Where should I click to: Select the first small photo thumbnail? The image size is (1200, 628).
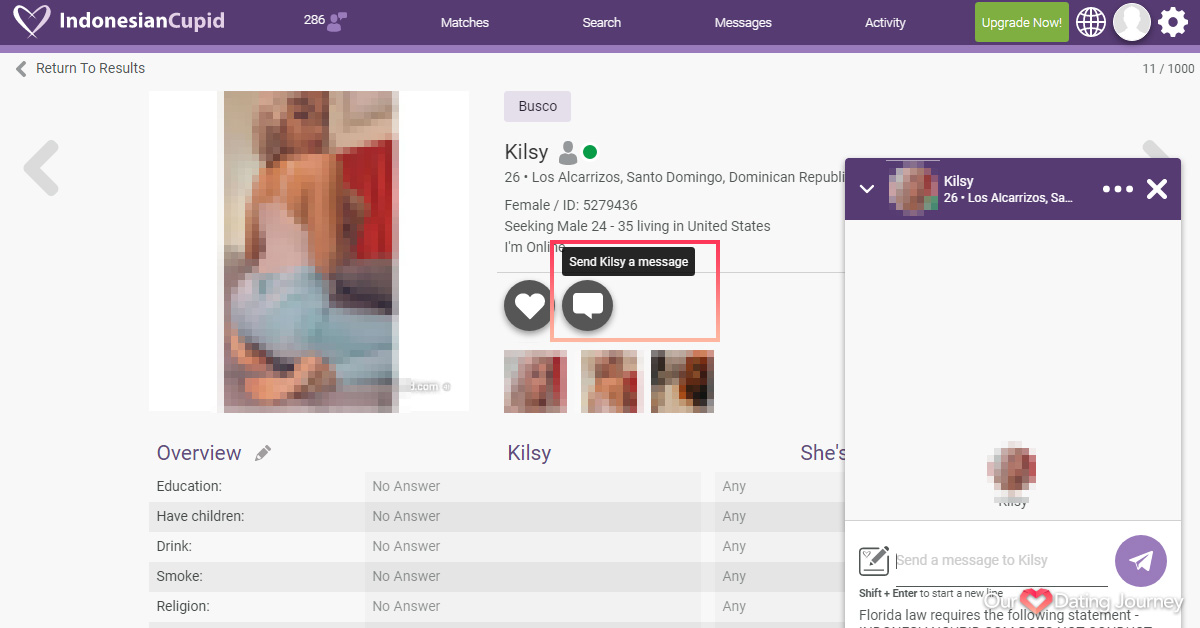click(535, 381)
